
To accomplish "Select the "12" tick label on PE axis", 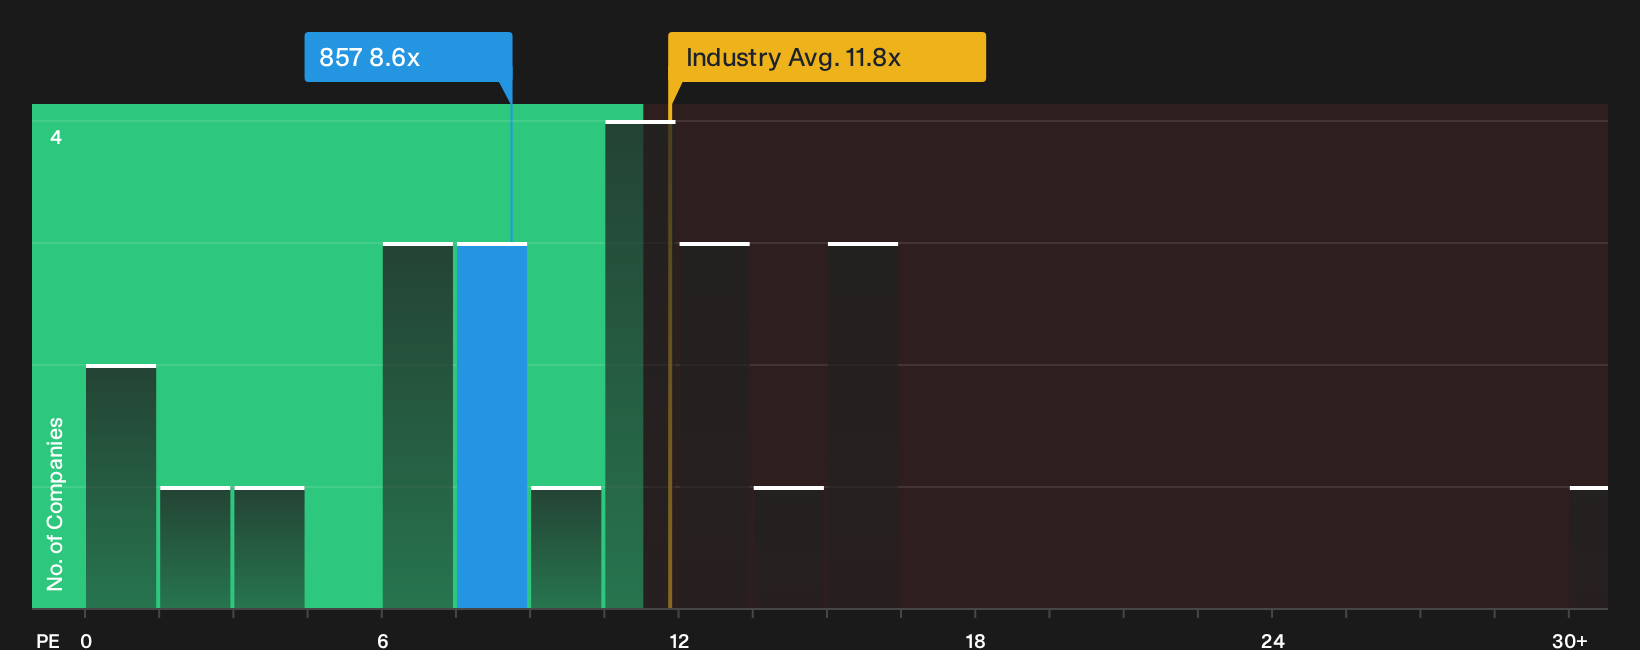I will pyautogui.click(x=679, y=641).
